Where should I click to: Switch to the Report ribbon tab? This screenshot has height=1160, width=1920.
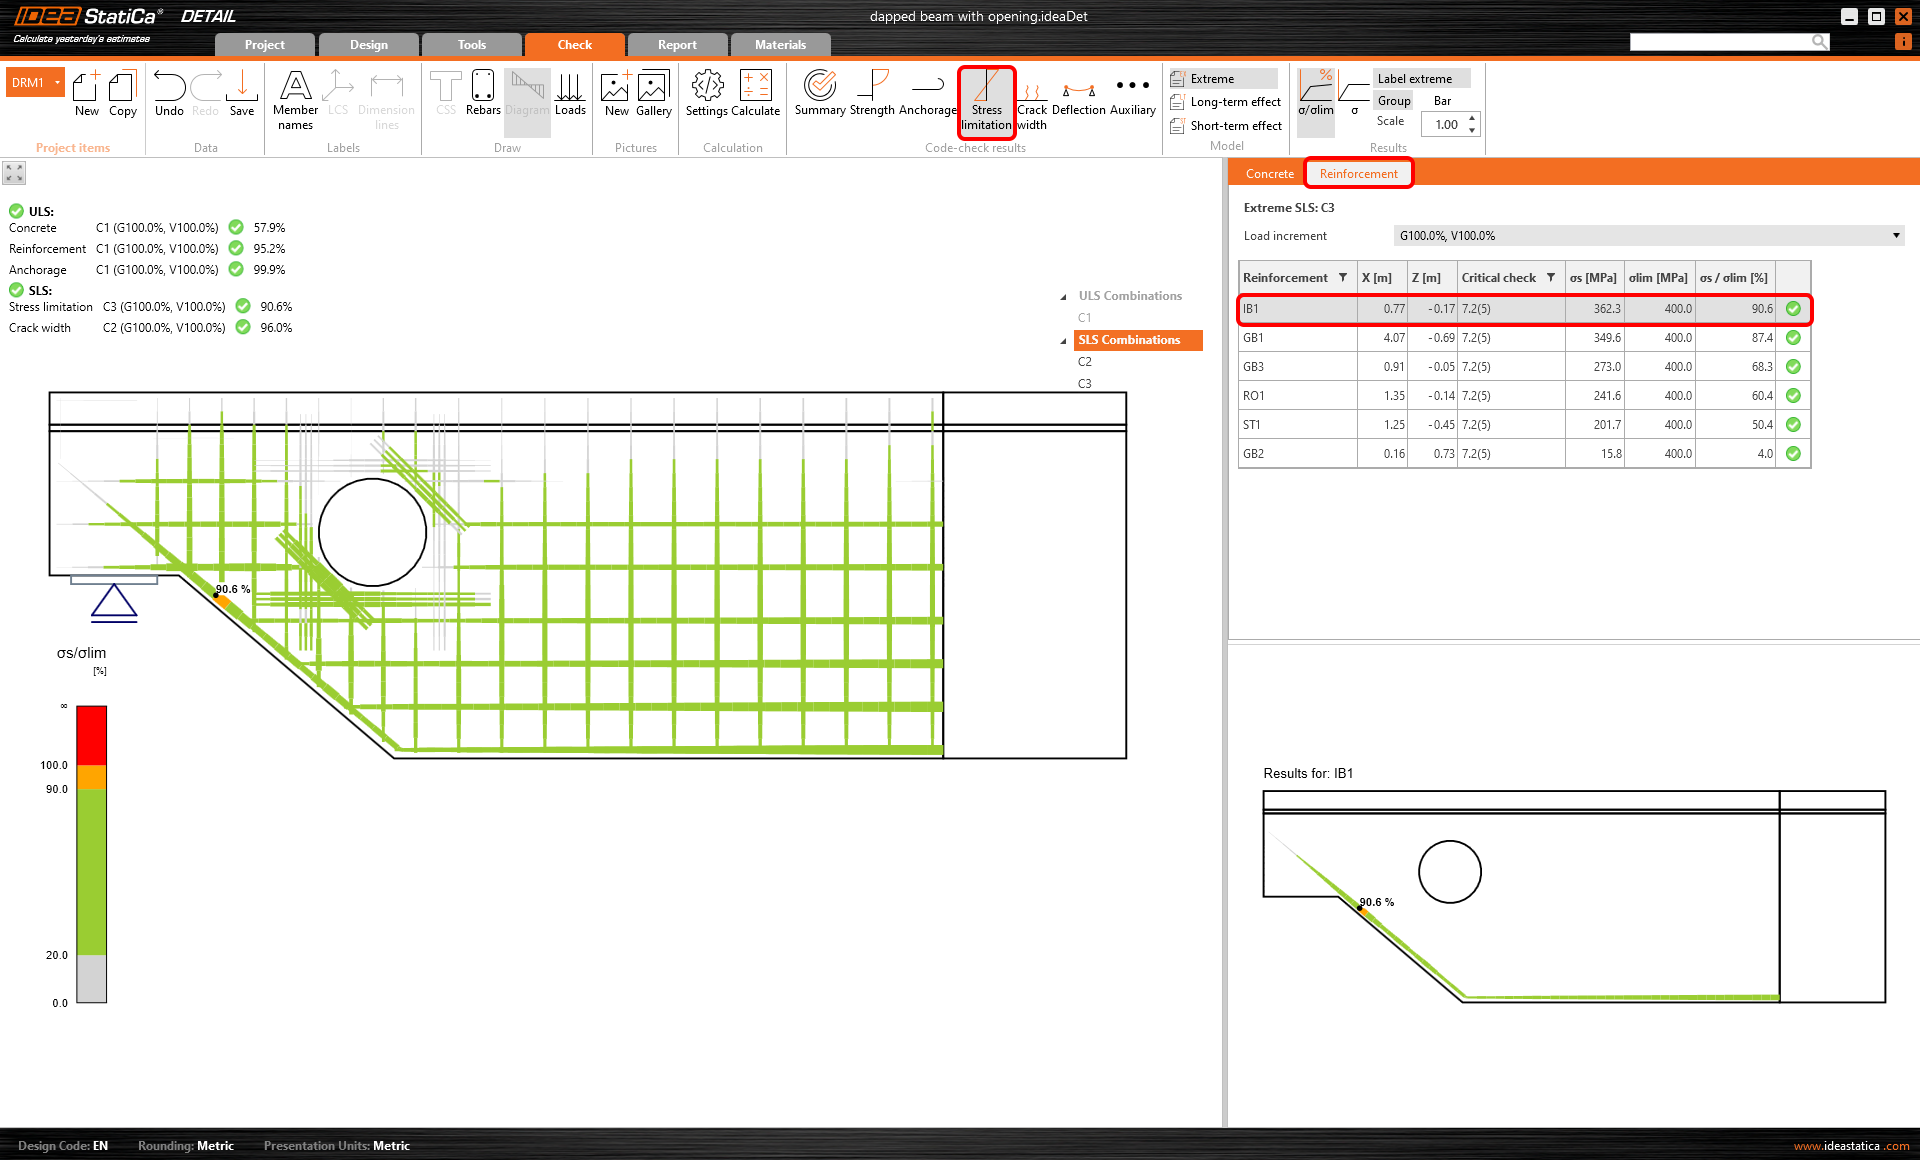click(677, 44)
